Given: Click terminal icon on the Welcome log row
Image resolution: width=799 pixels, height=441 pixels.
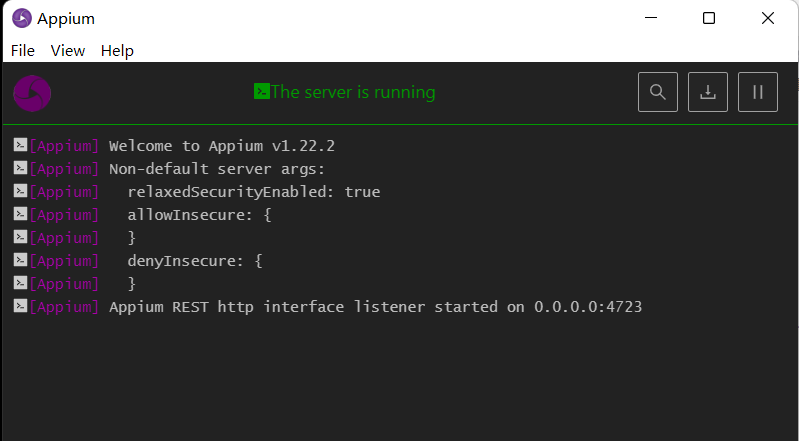Looking at the screenshot, I should tap(20, 145).
